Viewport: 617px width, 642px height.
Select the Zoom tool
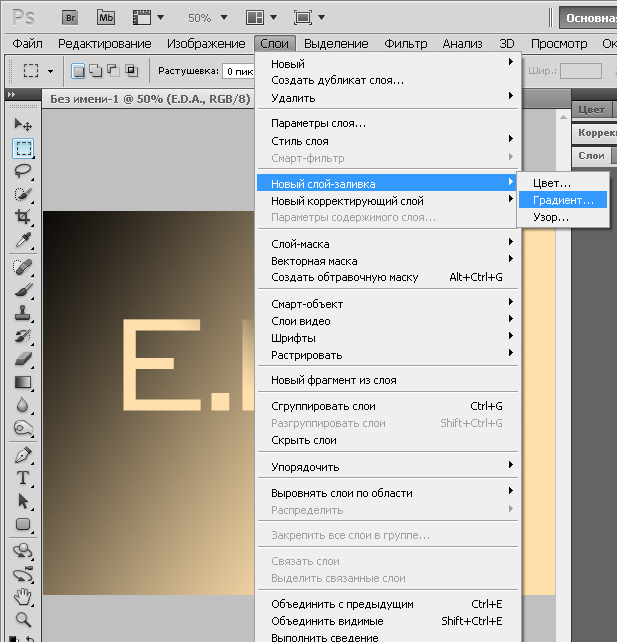click(x=23, y=620)
